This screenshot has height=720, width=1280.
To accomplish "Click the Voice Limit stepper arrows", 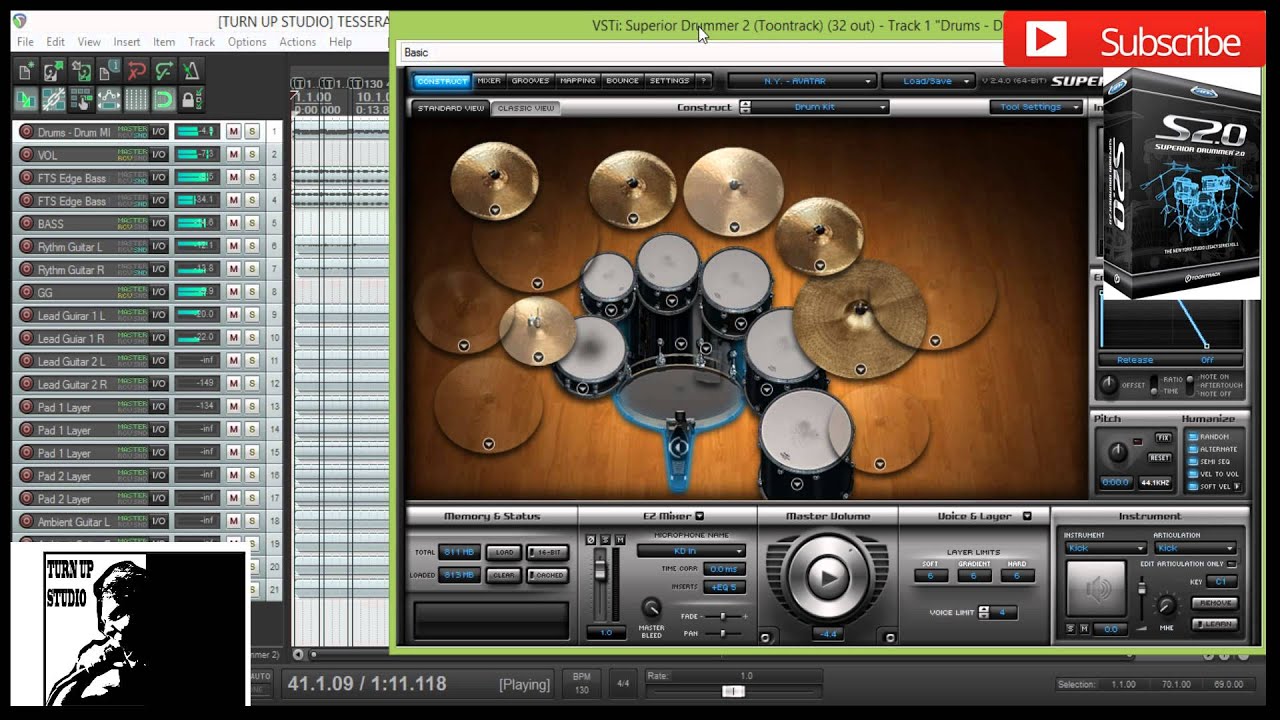I will tap(984, 612).
